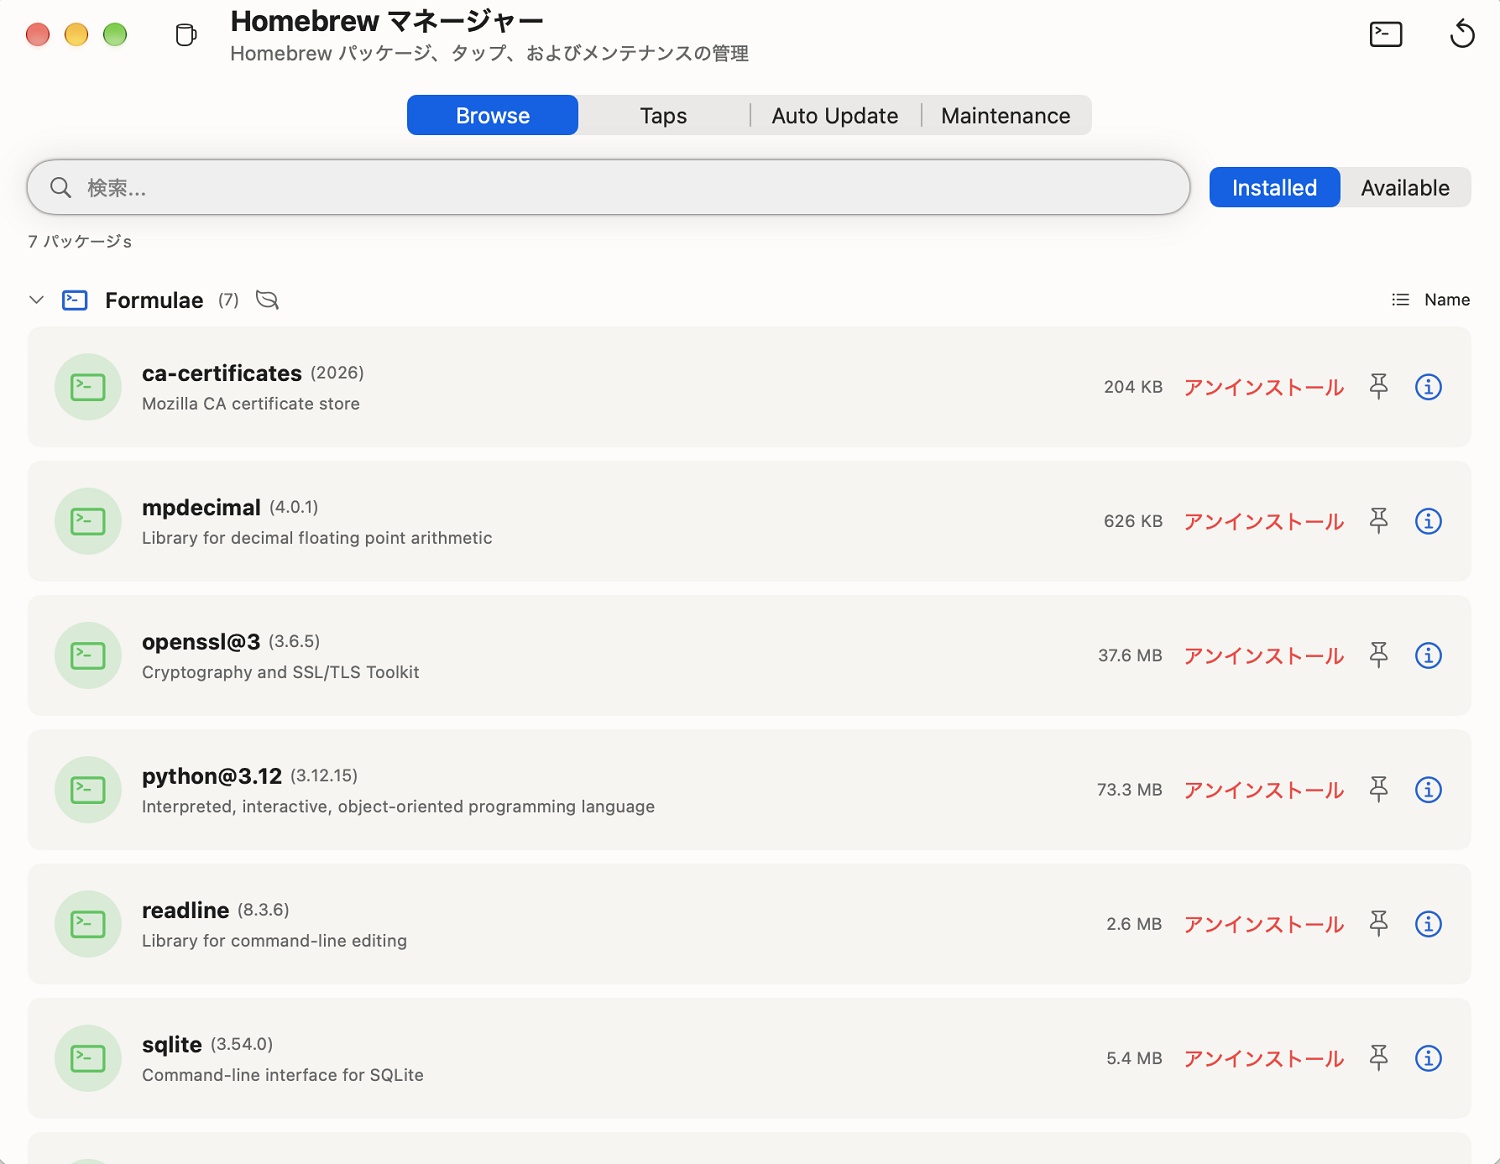Image resolution: width=1500 pixels, height=1164 pixels.
Task: Click the readline green terminal icon
Action: 88,924
